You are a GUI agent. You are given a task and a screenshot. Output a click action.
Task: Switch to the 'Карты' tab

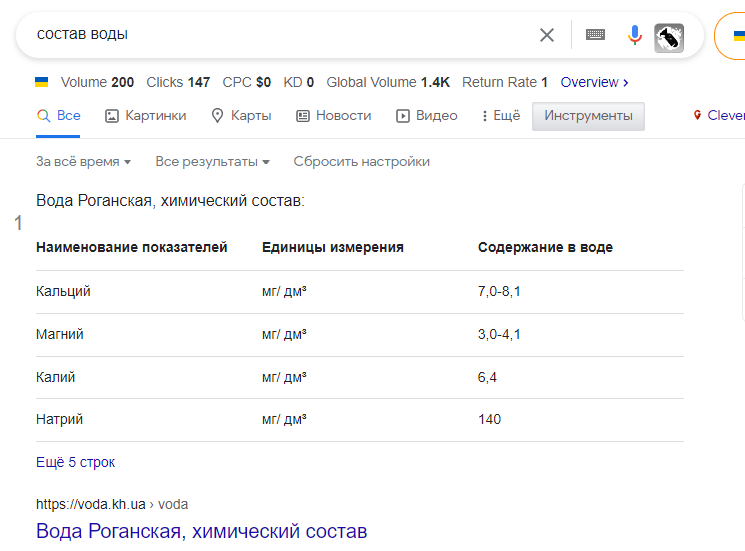241,116
